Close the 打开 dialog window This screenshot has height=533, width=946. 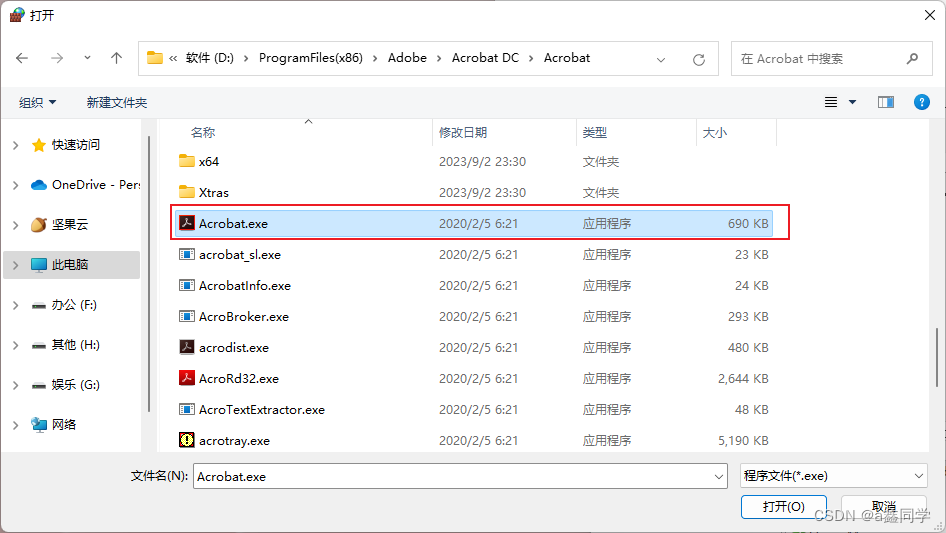(x=930, y=15)
